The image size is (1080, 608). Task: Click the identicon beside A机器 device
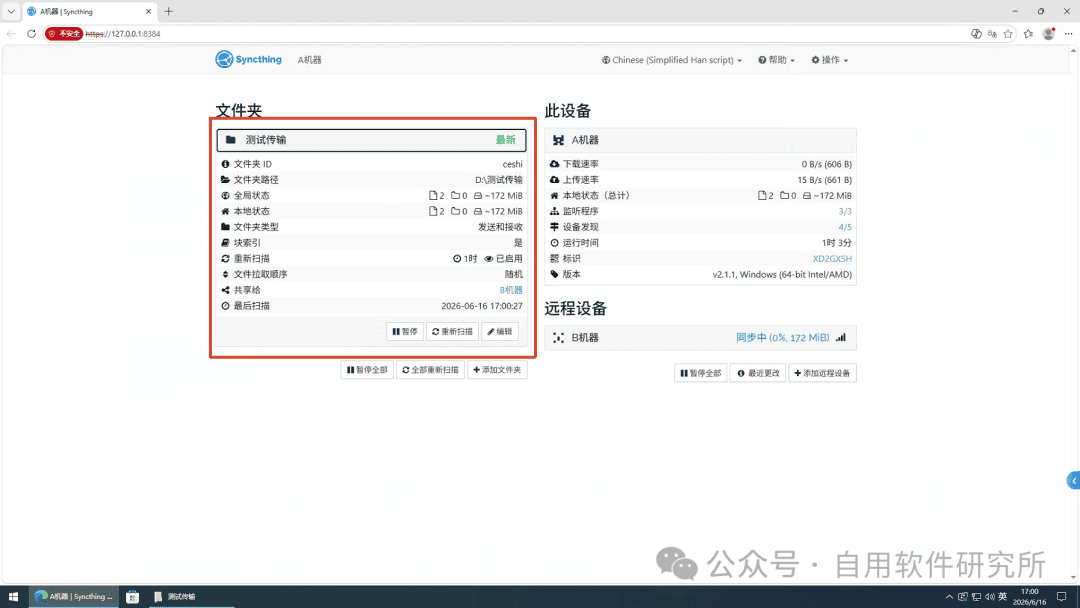pos(559,140)
